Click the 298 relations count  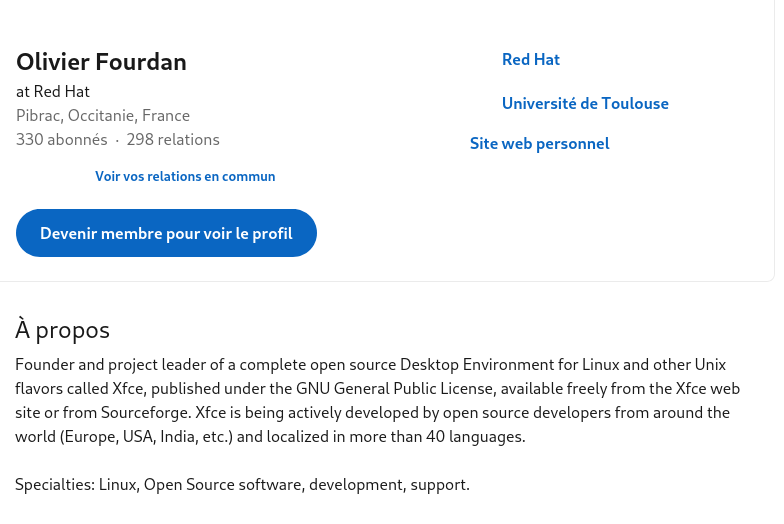point(173,140)
